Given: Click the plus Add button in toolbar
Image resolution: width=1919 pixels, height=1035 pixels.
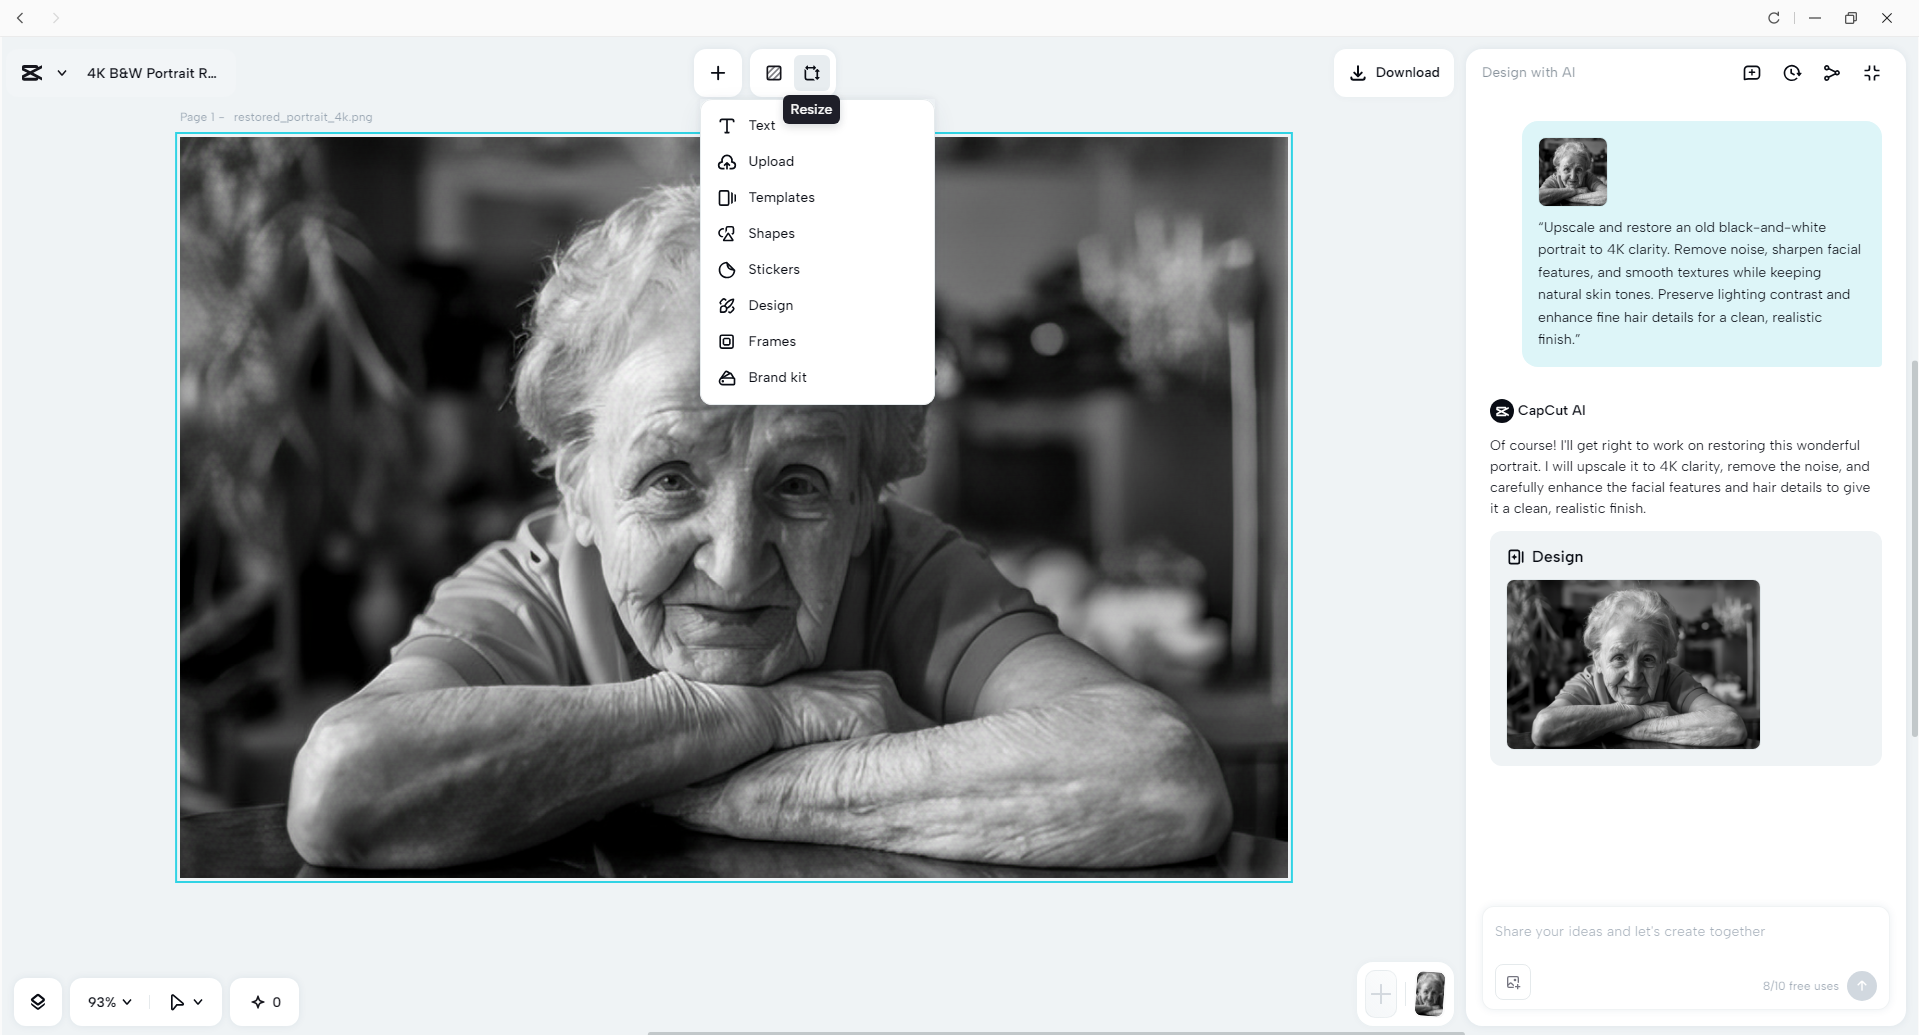Looking at the screenshot, I should pyautogui.click(x=718, y=73).
